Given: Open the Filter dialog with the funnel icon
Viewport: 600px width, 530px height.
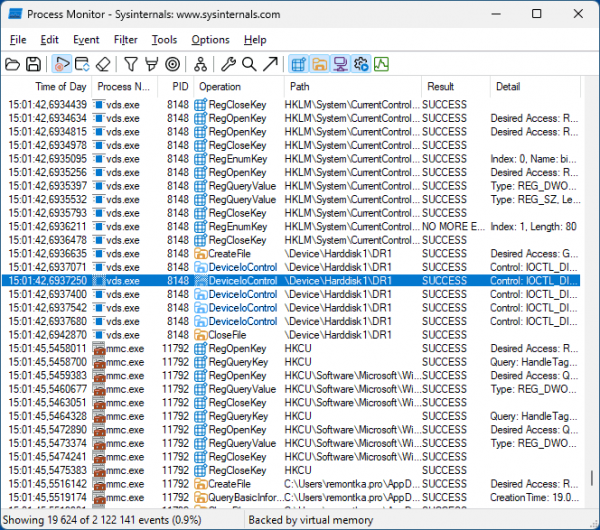Looking at the screenshot, I should pyautogui.click(x=131, y=64).
